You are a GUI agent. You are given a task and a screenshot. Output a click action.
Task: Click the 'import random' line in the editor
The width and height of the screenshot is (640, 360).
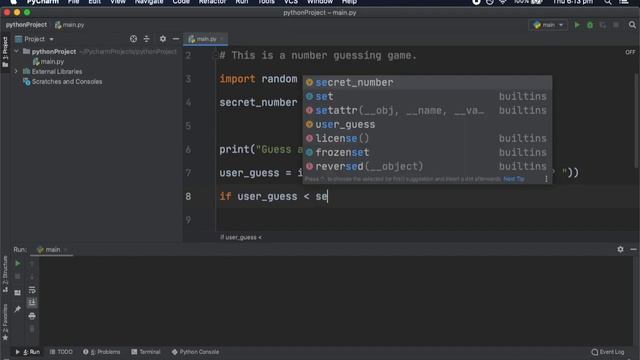click(258, 79)
